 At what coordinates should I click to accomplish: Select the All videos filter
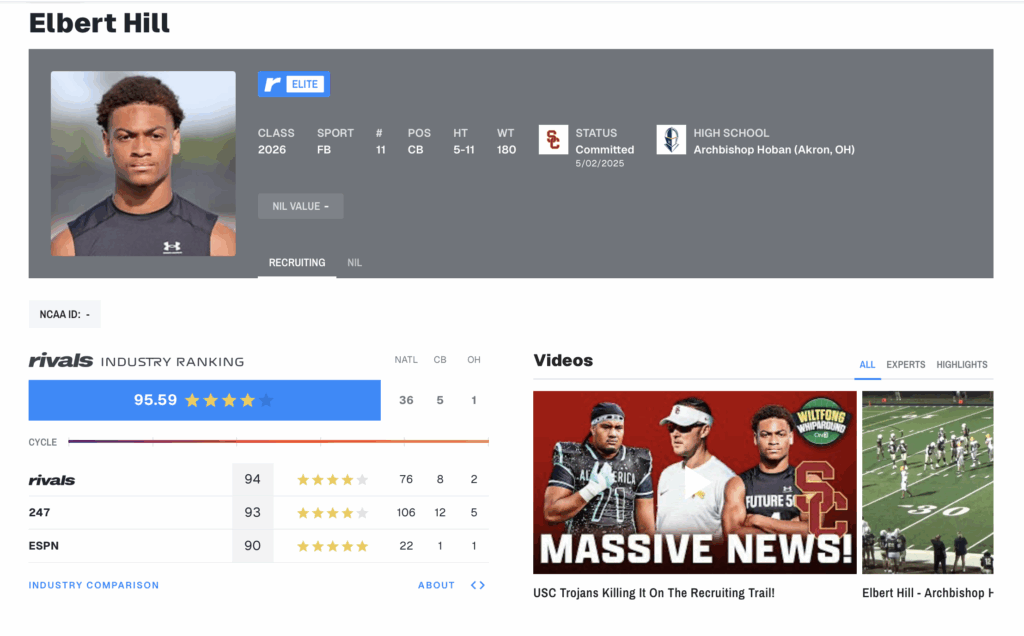867,365
